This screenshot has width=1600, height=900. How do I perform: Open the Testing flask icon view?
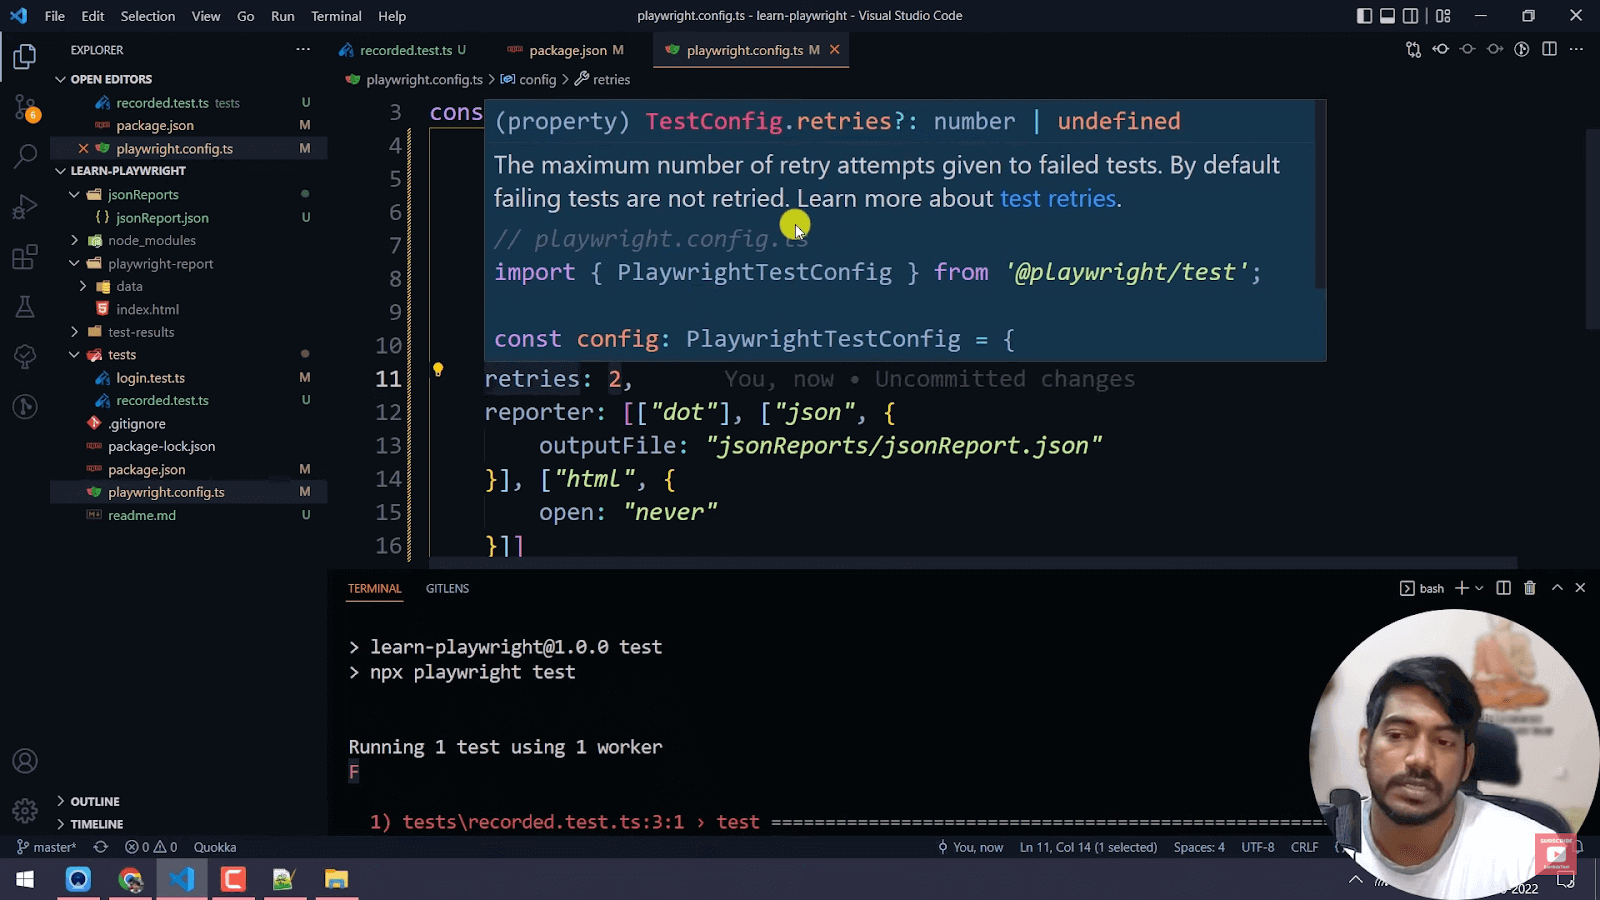coord(25,307)
